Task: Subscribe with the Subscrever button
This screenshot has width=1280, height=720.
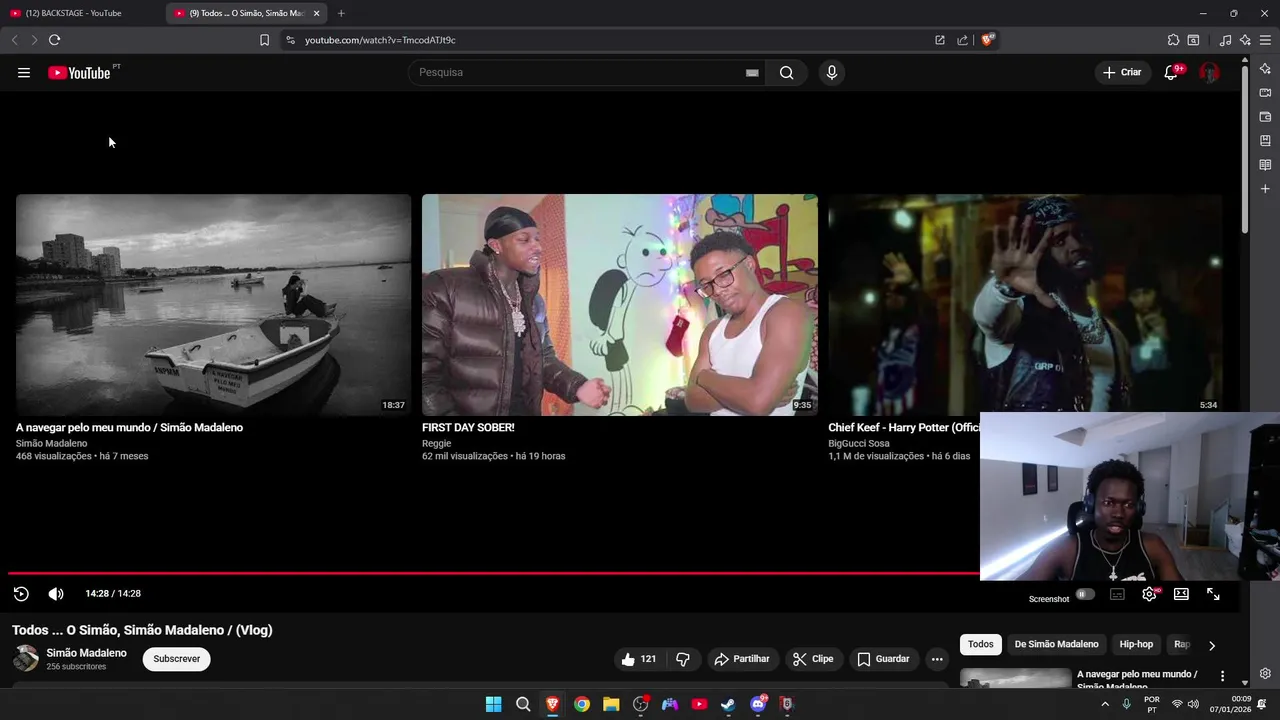Action: click(x=177, y=659)
